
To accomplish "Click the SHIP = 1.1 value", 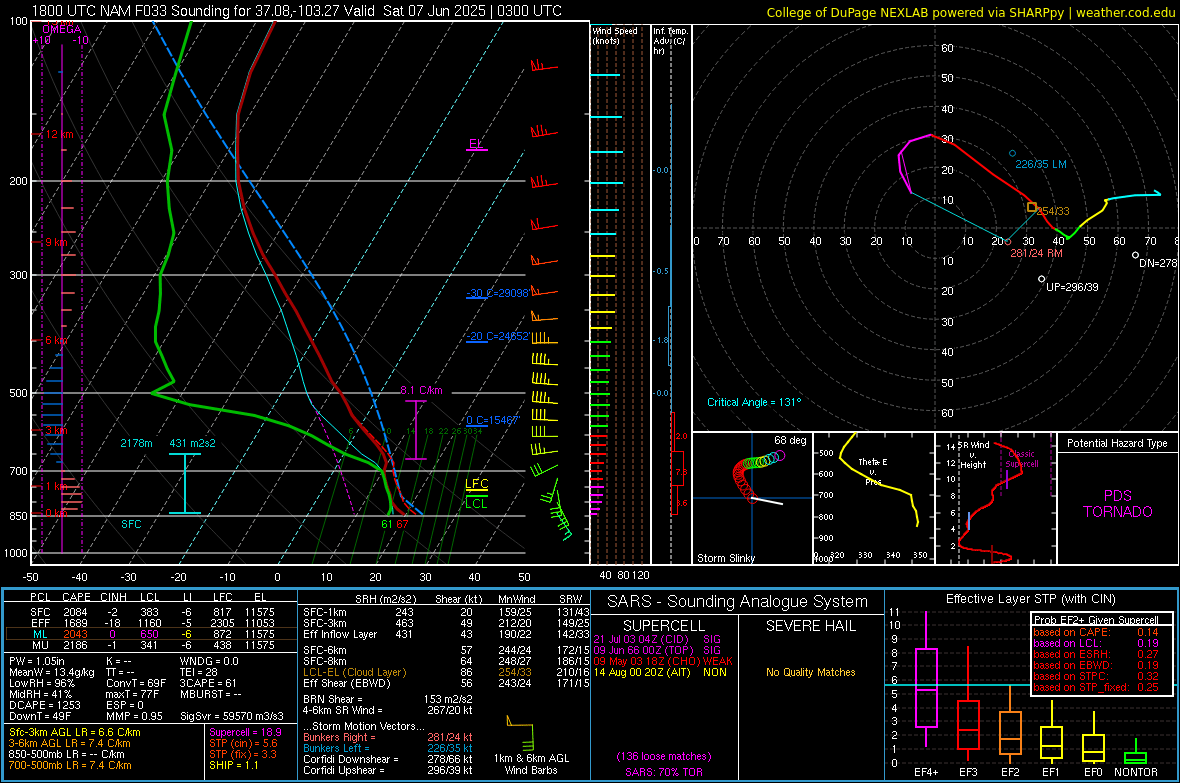I will click(234, 765).
